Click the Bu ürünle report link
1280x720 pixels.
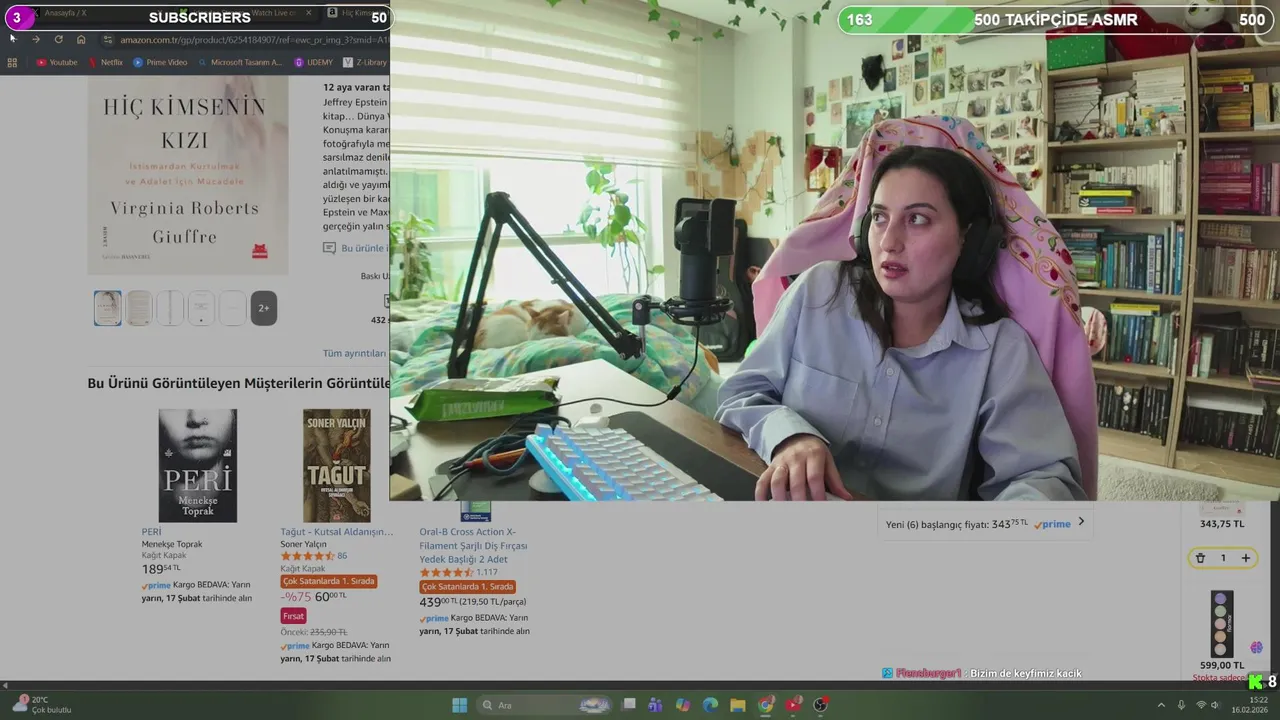(x=356, y=248)
